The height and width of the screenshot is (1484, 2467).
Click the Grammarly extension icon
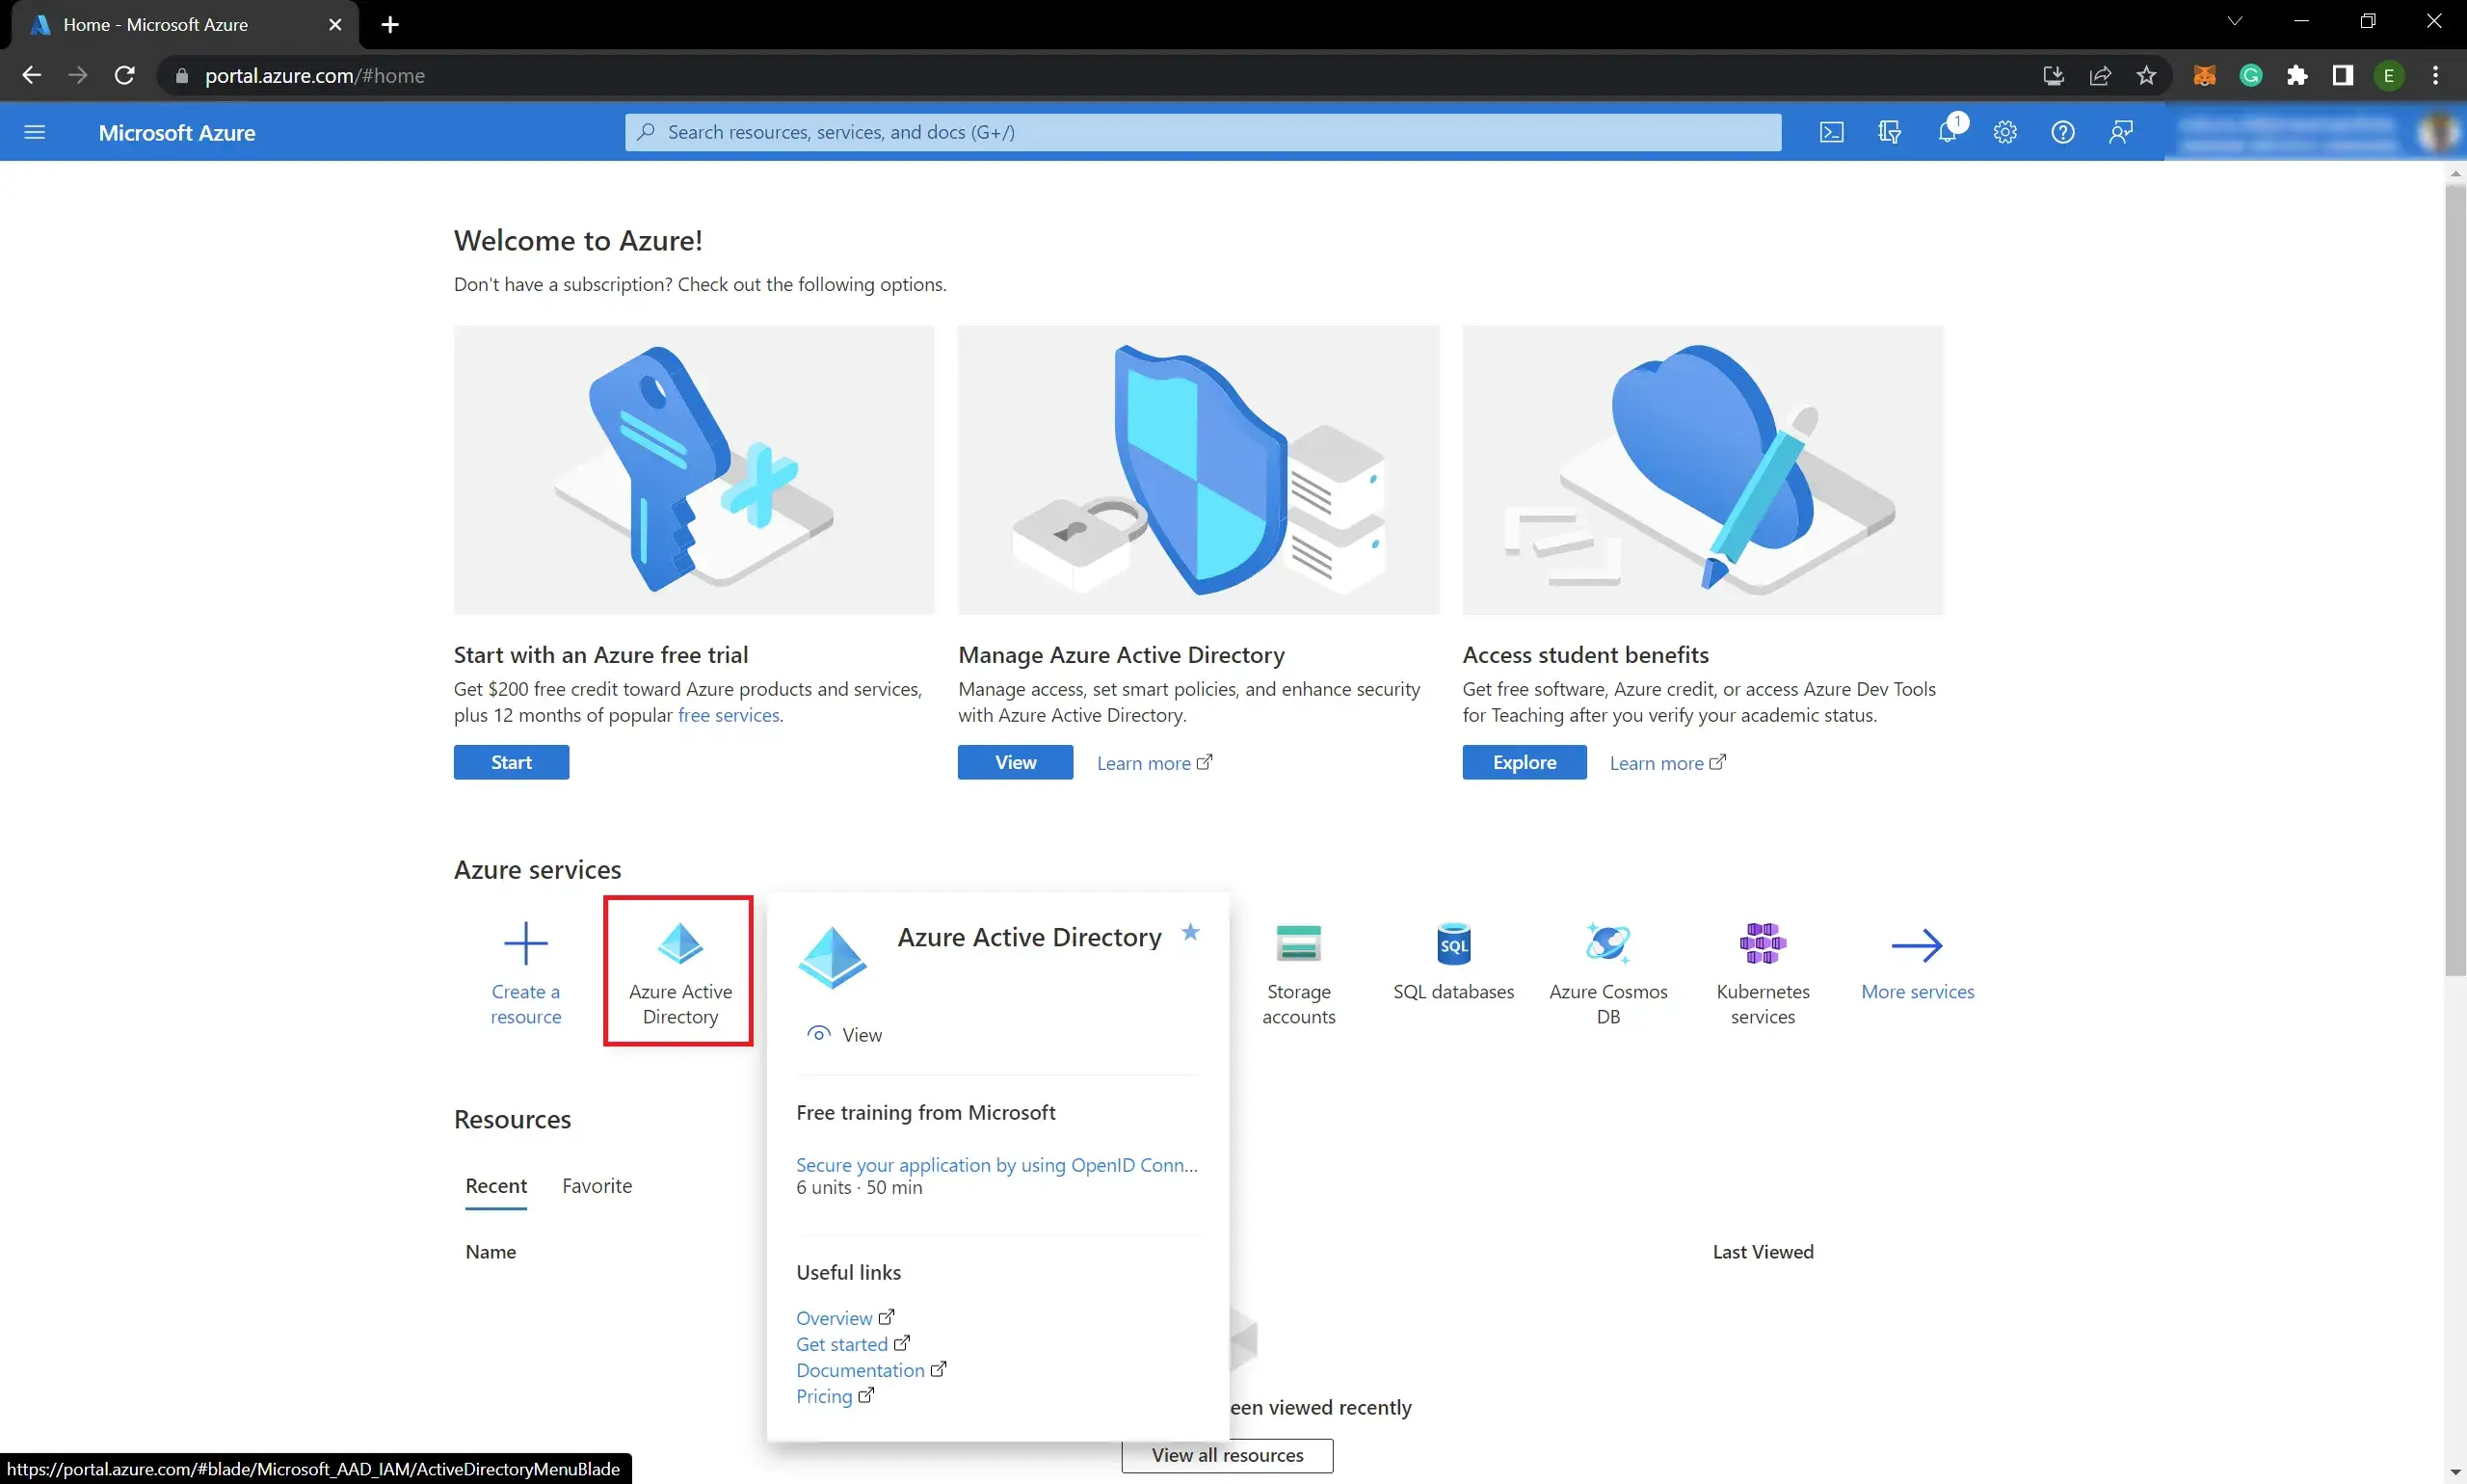pyautogui.click(x=2250, y=75)
